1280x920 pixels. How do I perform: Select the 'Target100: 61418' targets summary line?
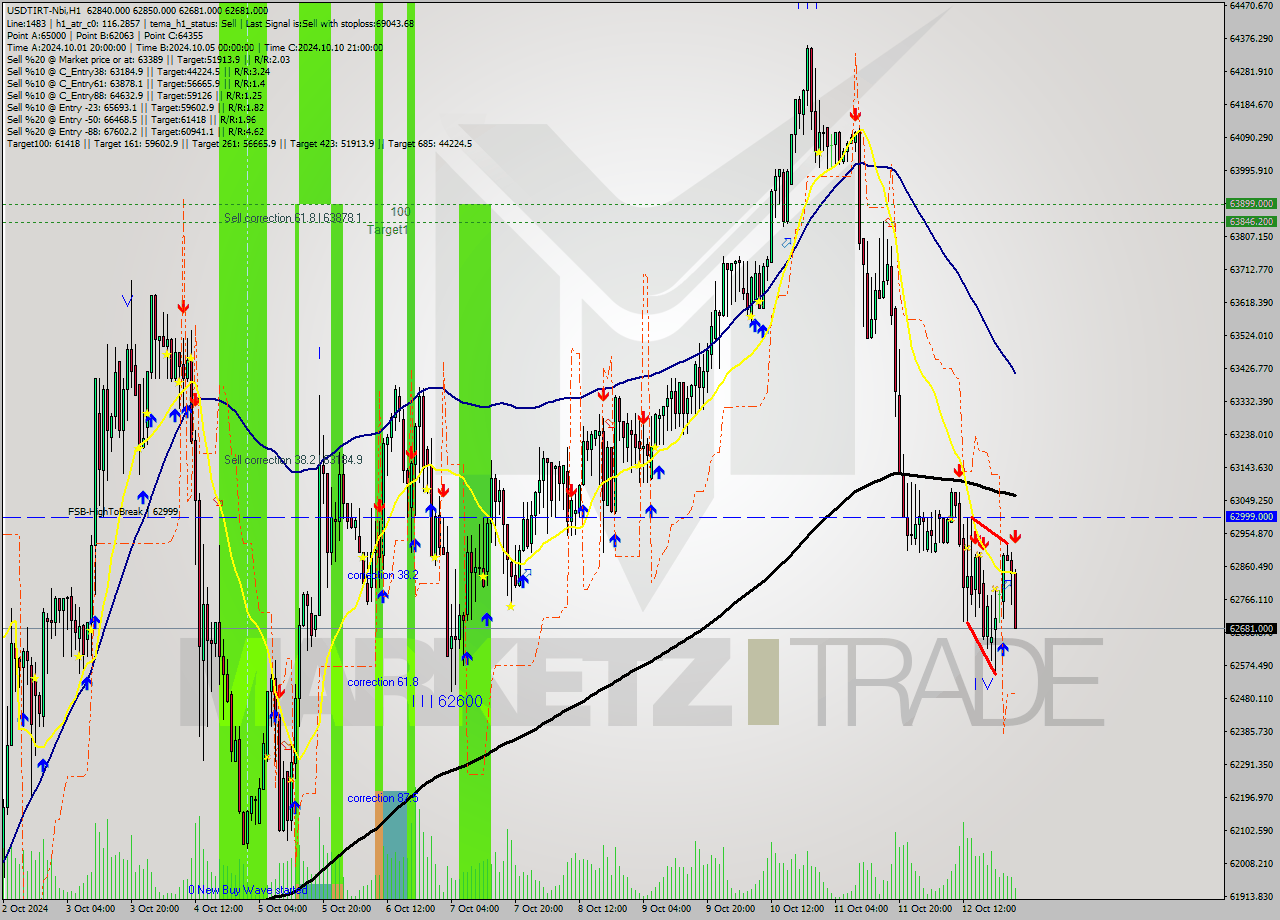239,143
